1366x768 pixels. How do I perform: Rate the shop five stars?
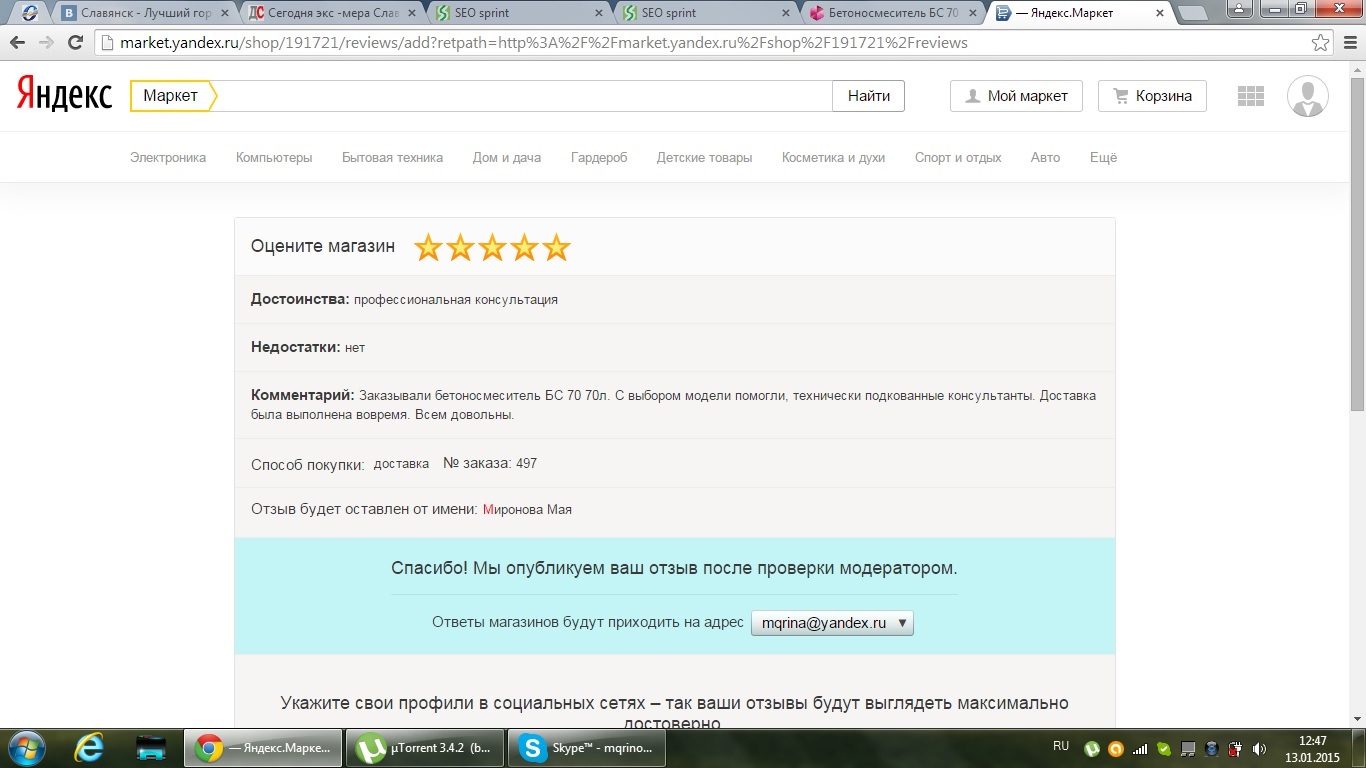coord(556,247)
